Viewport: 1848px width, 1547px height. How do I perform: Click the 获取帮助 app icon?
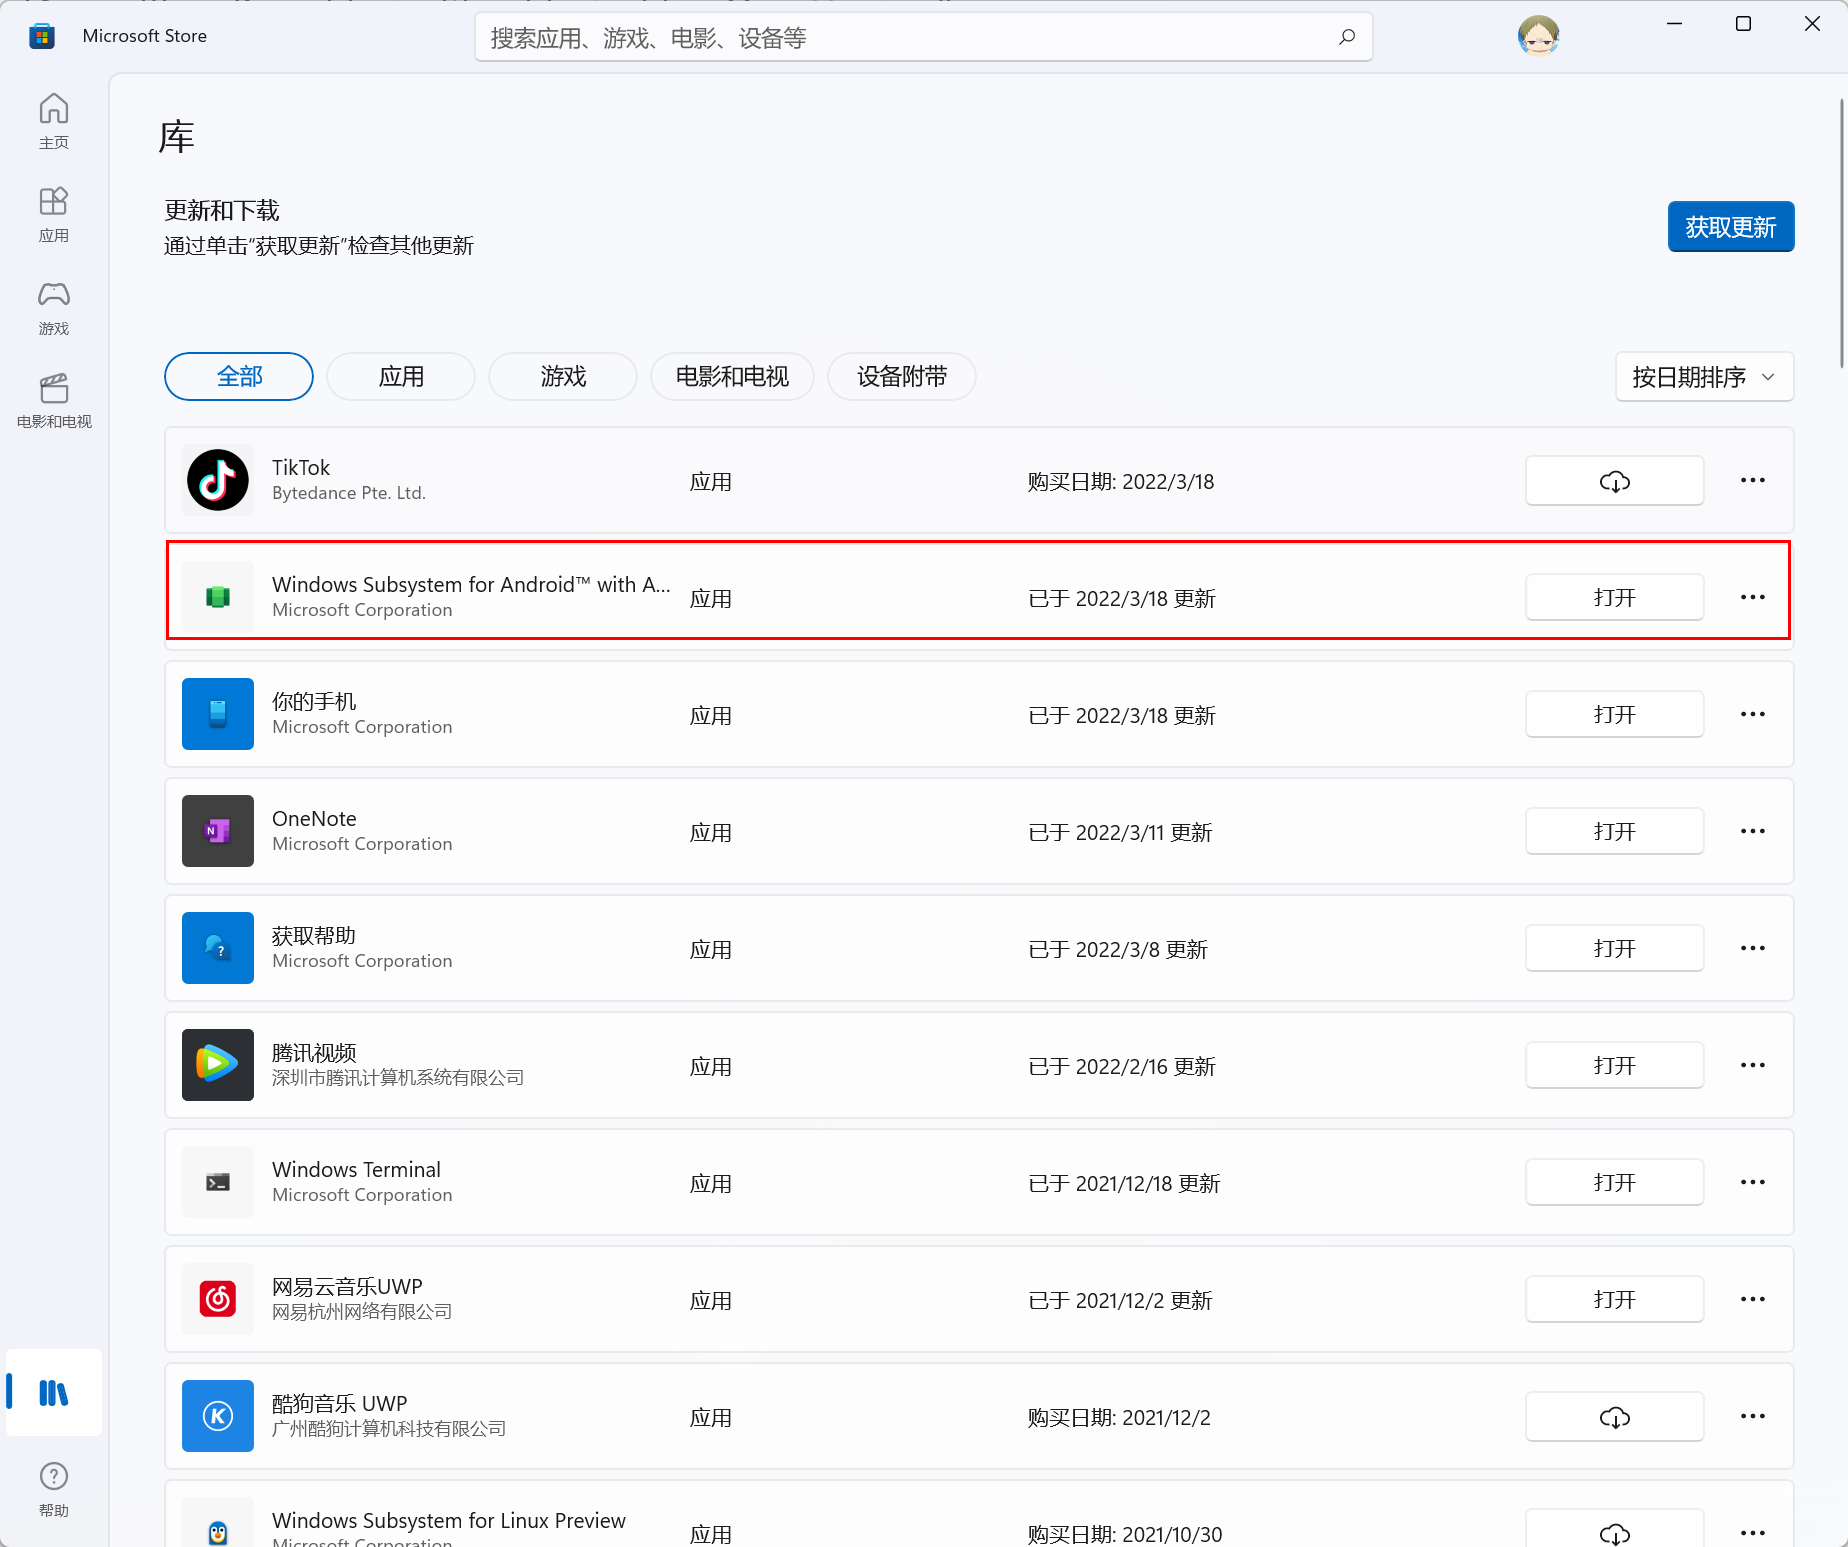click(x=218, y=948)
